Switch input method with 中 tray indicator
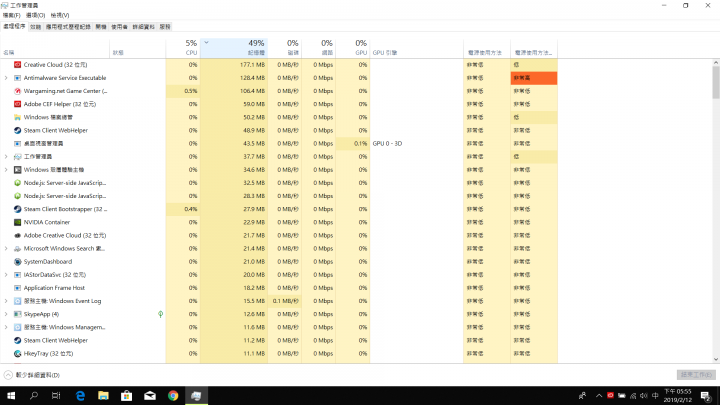This screenshot has width=720, height=405. point(655,395)
